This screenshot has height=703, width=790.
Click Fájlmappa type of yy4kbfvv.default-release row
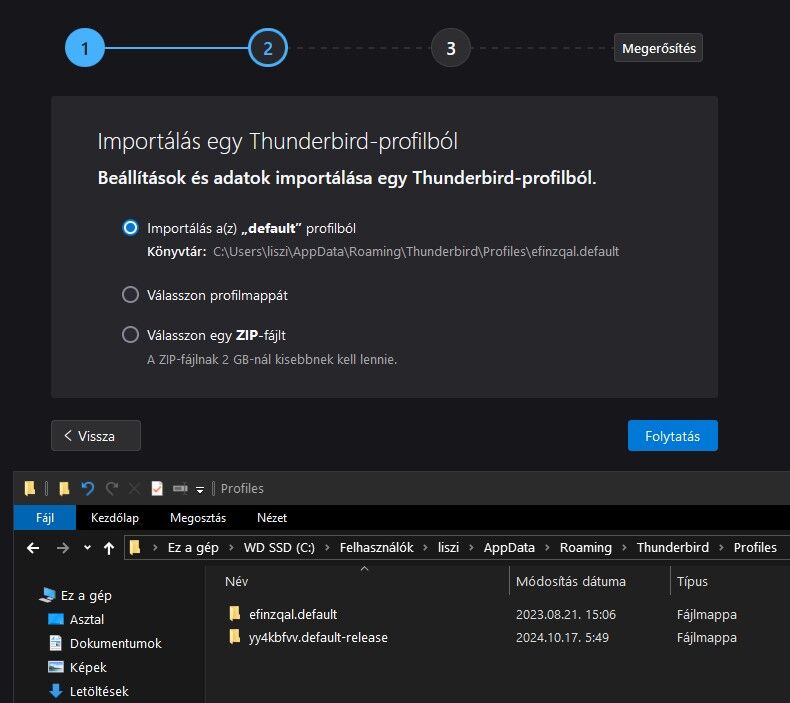pos(706,637)
